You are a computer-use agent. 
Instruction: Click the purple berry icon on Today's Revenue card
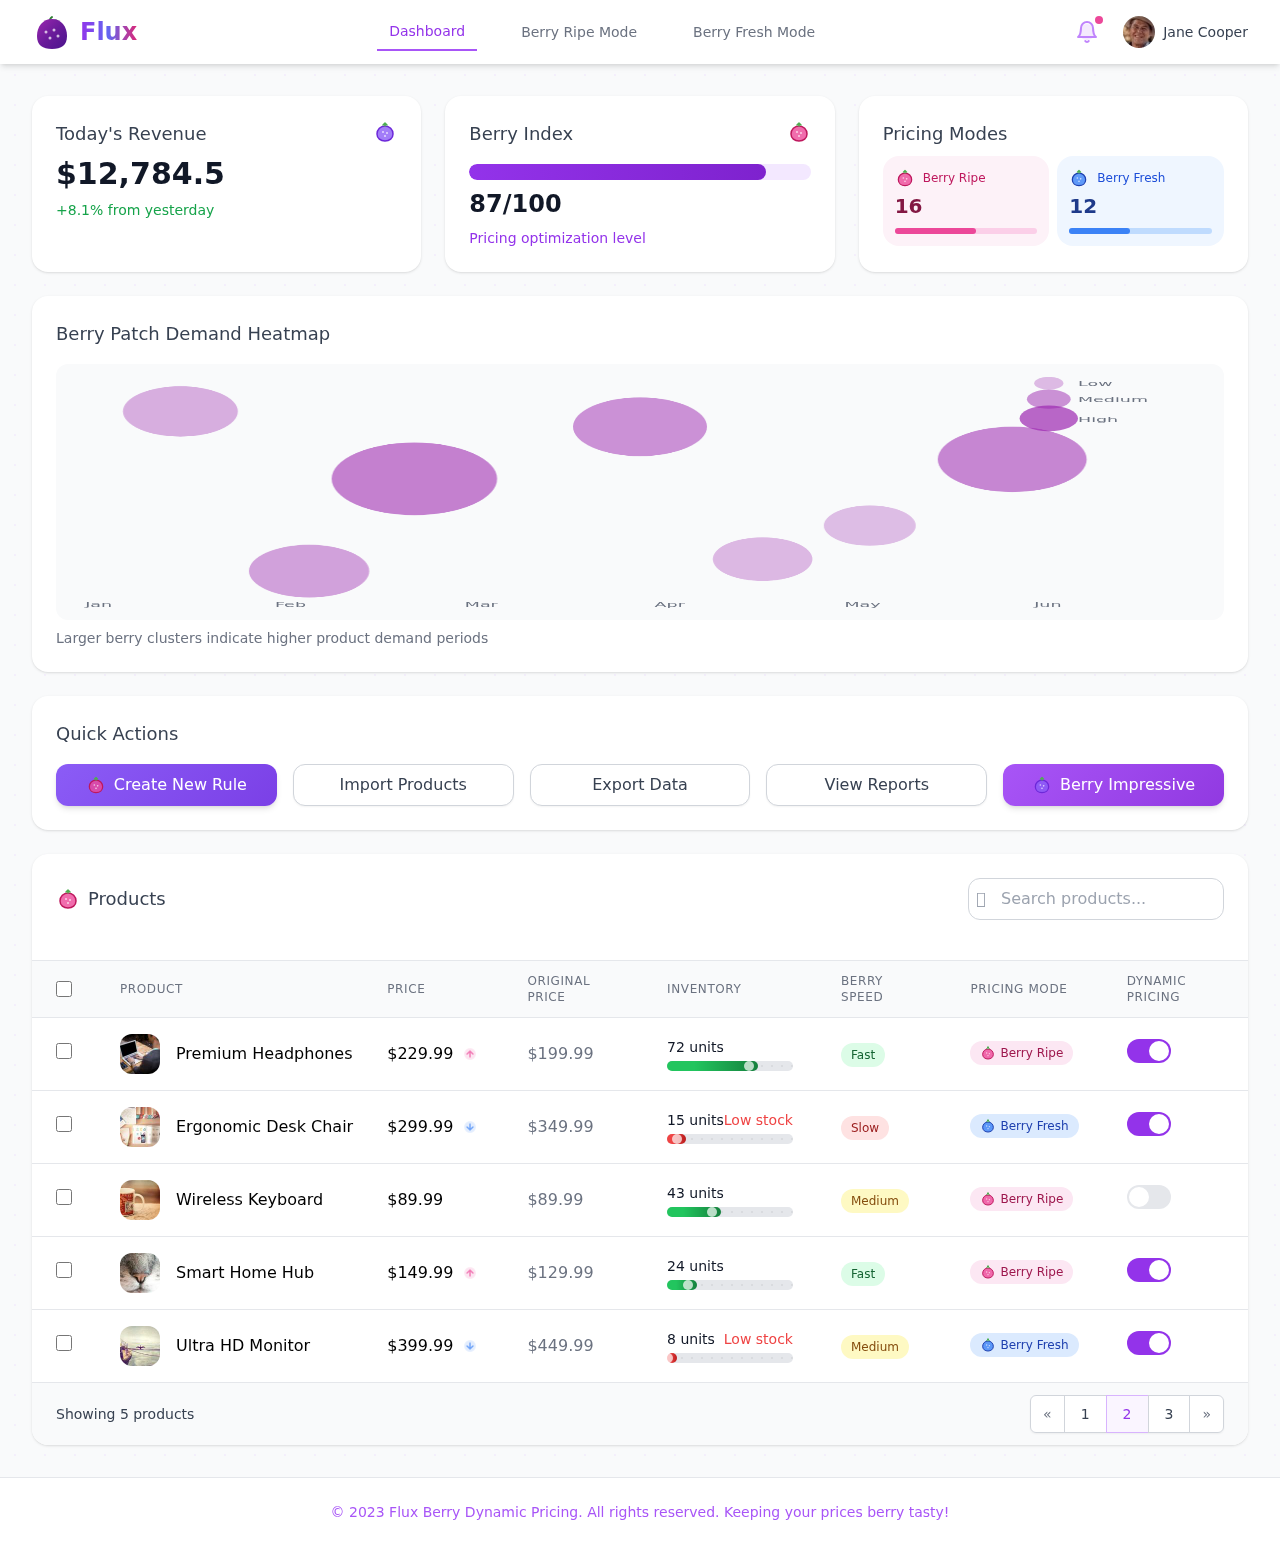pyautogui.click(x=385, y=132)
